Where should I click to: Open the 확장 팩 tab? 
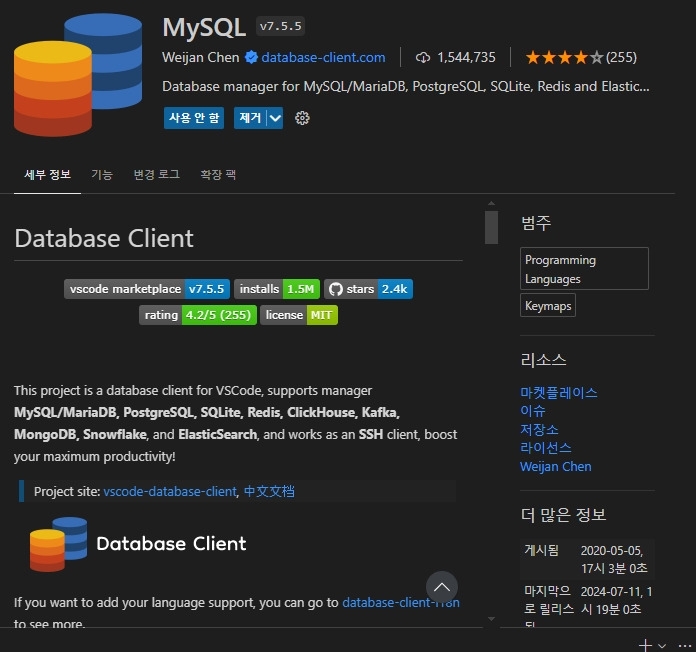[x=218, y=174]
